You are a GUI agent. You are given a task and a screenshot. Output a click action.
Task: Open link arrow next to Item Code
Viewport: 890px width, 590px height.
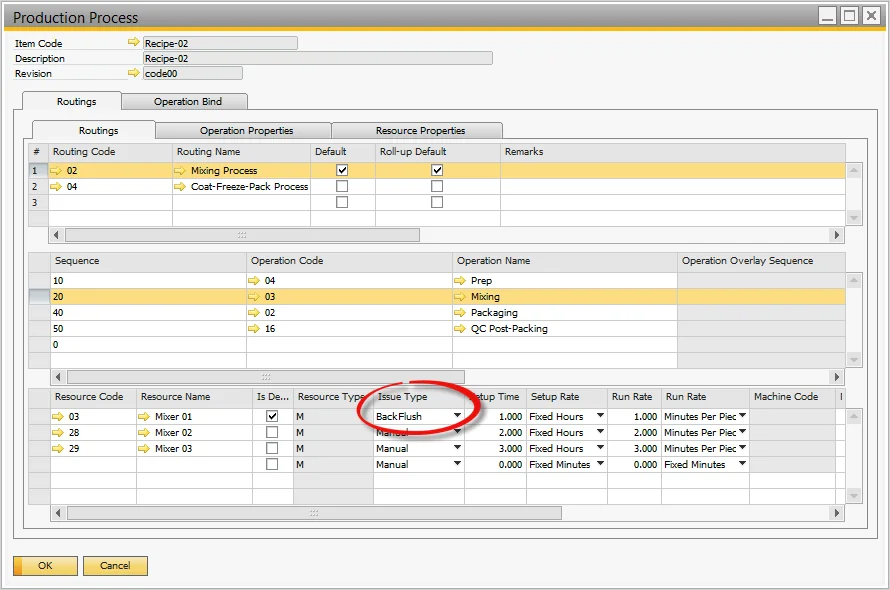[133, 42]
